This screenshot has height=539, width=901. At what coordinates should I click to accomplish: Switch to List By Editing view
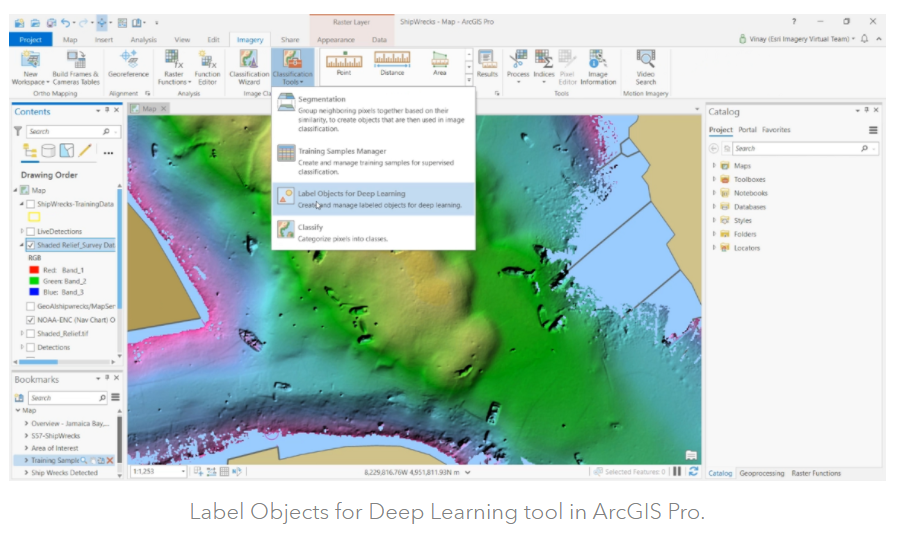[x=85, y=151]
